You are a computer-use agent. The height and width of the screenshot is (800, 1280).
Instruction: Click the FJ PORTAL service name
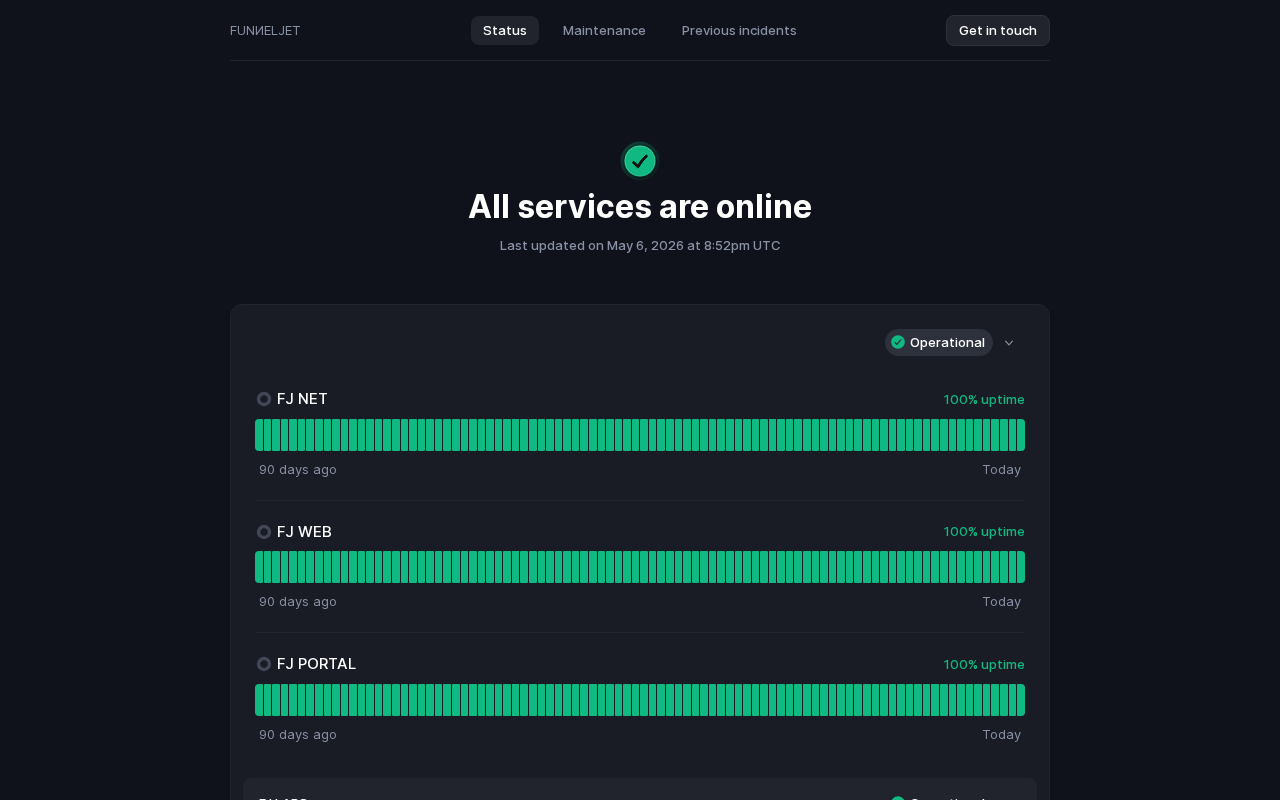[316, 664]
